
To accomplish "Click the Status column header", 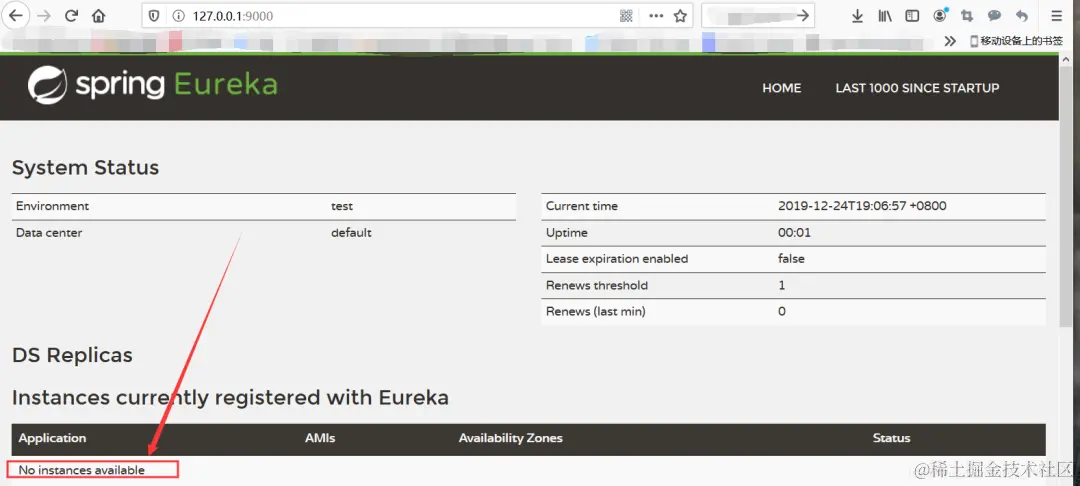I will [891, 438].
